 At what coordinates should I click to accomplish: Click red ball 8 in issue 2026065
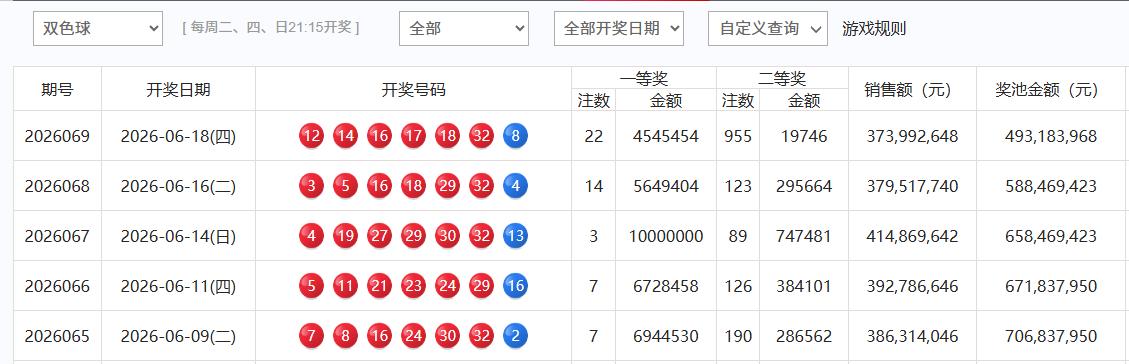(x=346, y=336)
